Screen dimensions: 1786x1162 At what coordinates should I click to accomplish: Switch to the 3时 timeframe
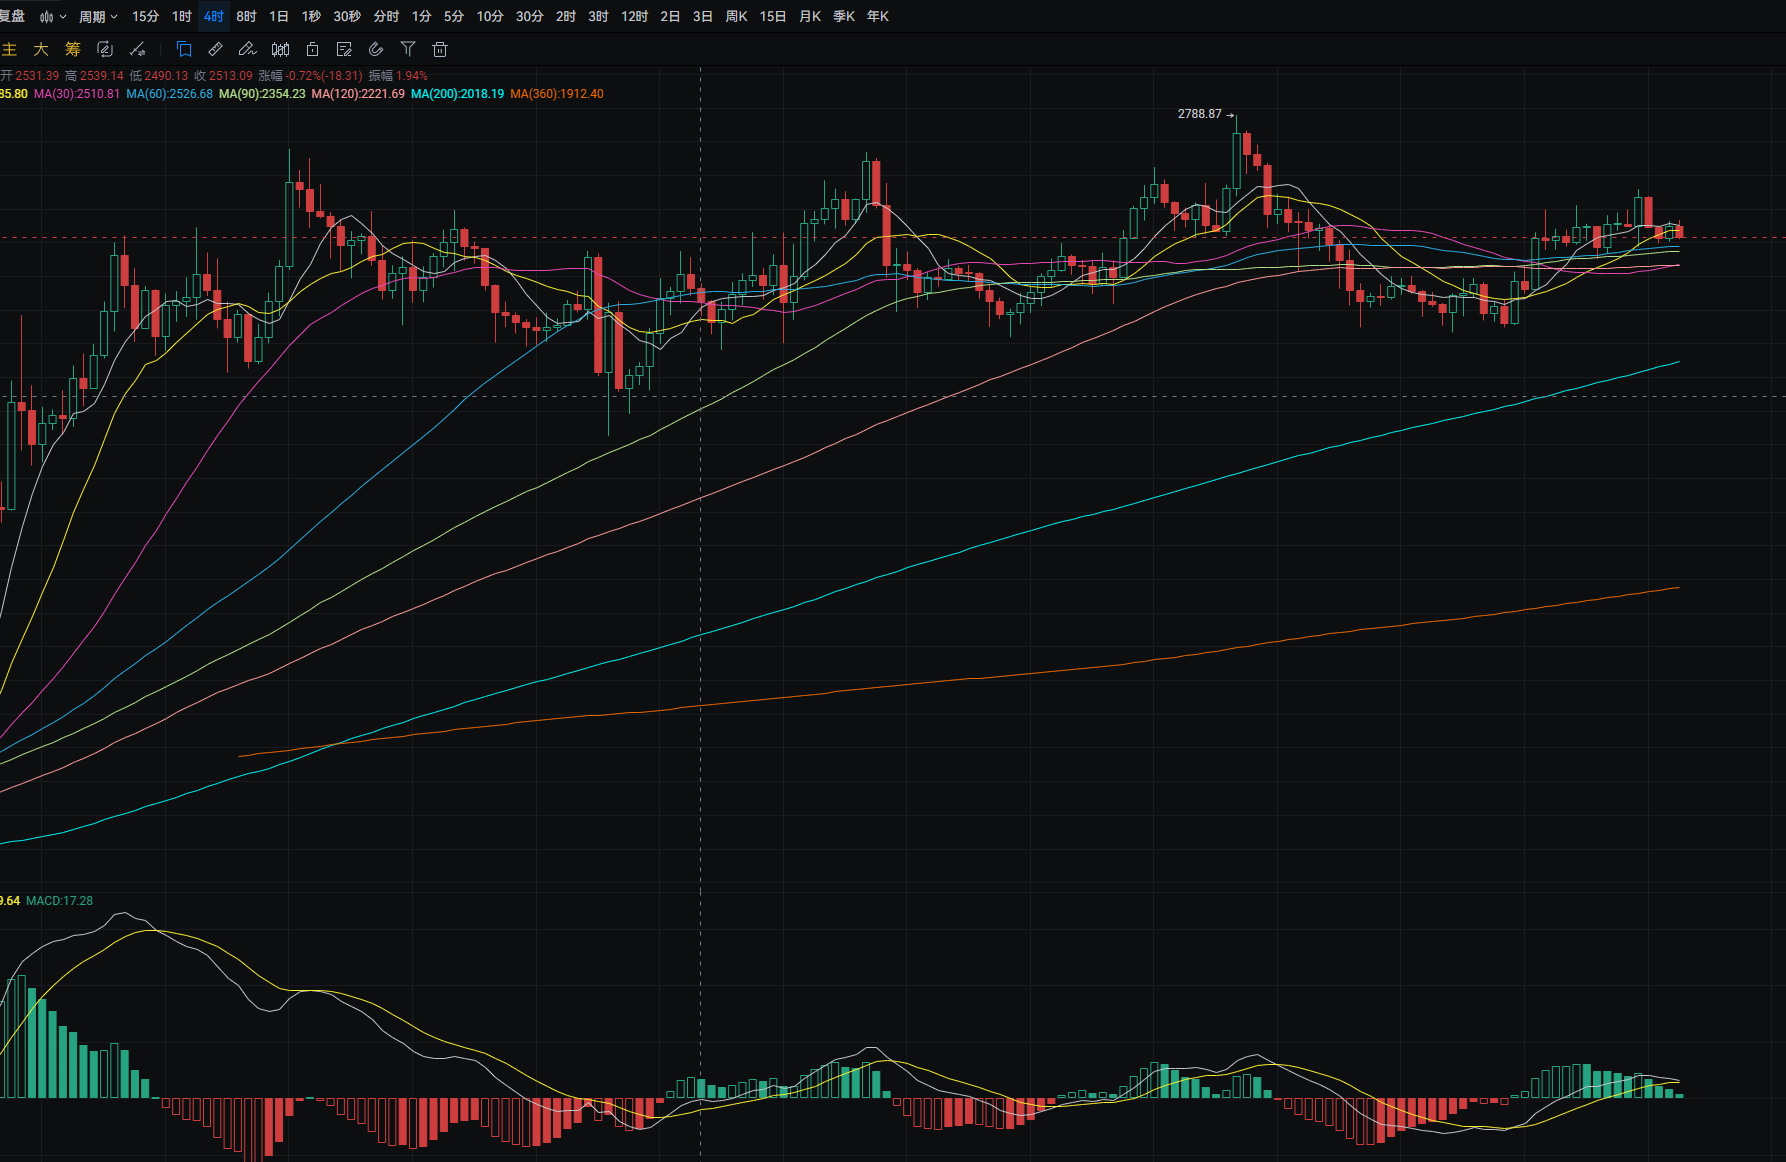pos(598,17)
